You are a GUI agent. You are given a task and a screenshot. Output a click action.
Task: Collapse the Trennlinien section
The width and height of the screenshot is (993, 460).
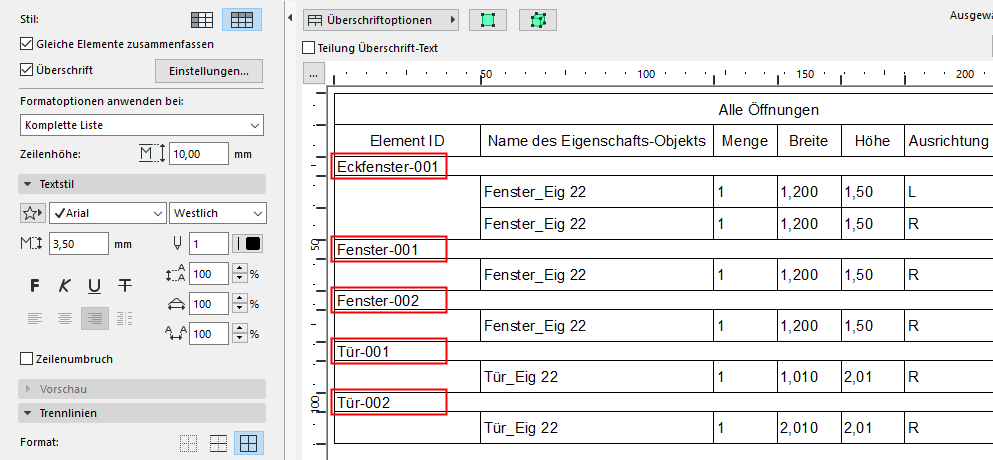point(142,413)
